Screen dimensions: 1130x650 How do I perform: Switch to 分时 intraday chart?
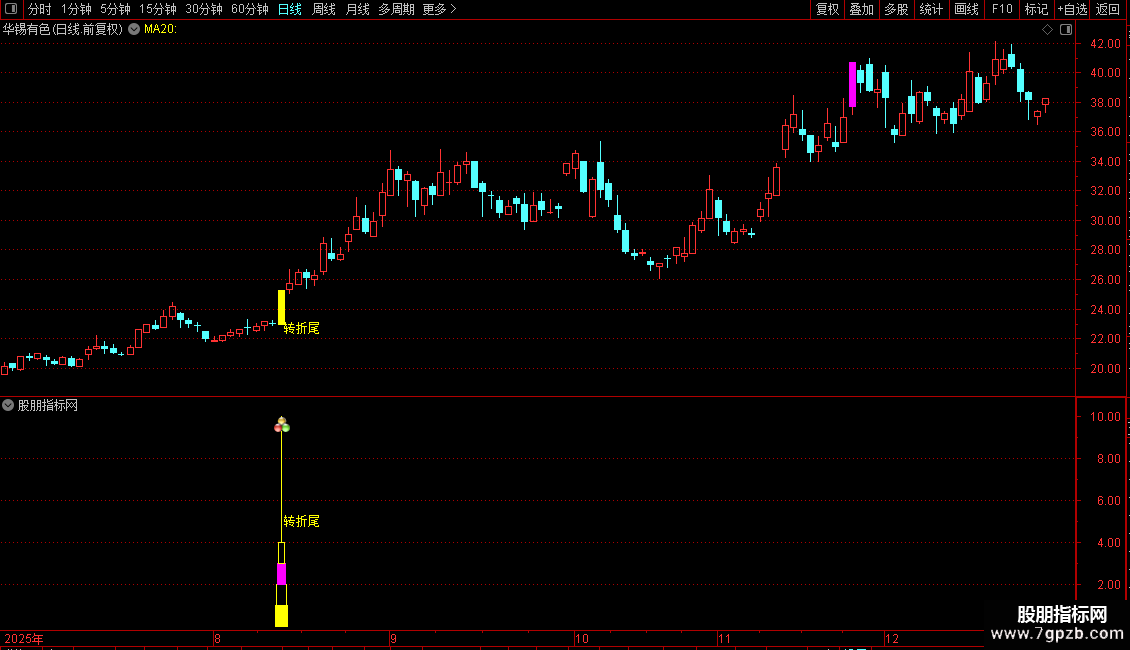pos(40,9)
